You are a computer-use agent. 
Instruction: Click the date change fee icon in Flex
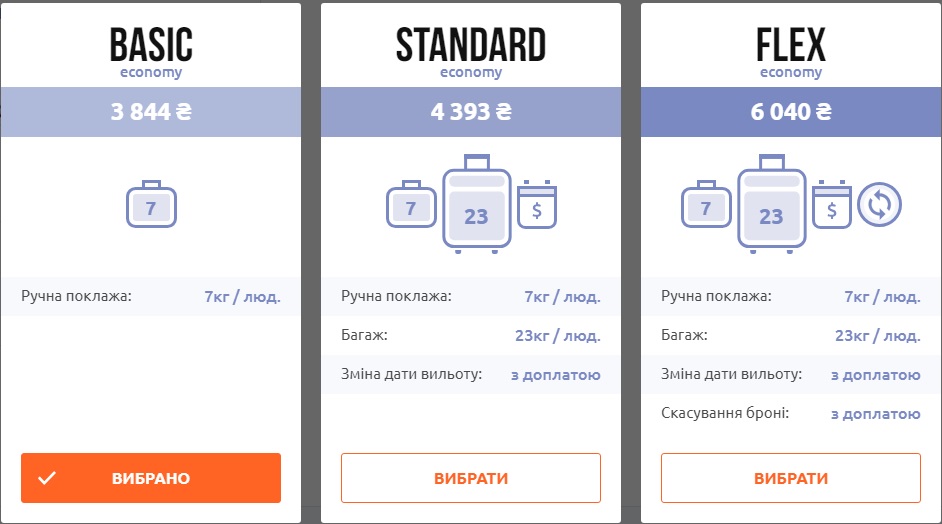coord(832,205)
